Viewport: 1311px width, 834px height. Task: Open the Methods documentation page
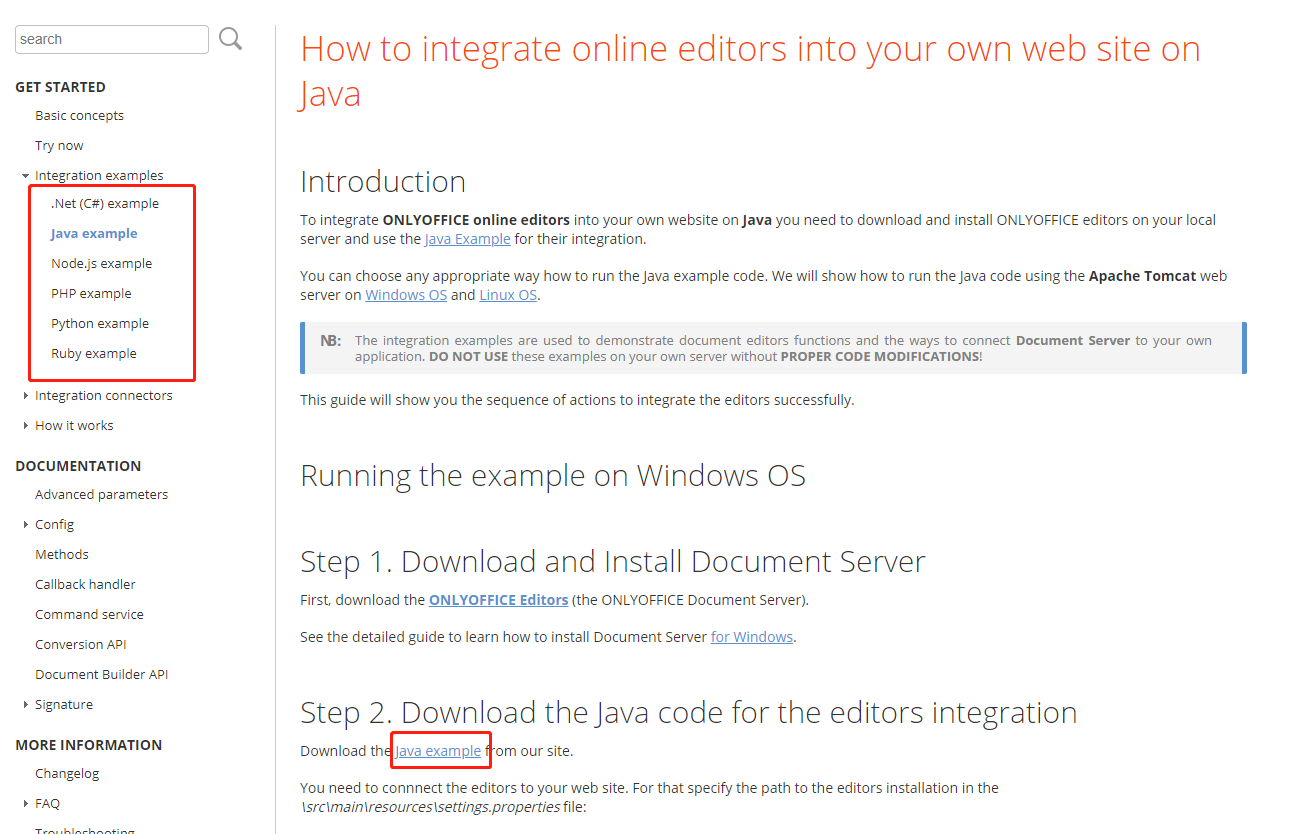pos(61,554)
